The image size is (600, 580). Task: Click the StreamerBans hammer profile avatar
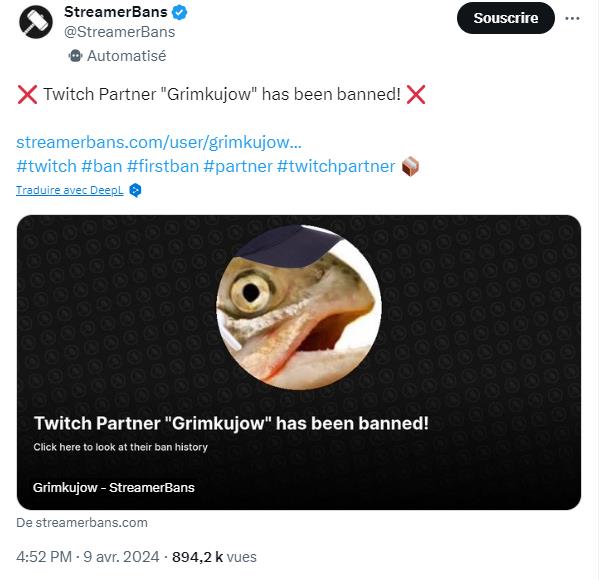tap(37, 21)
